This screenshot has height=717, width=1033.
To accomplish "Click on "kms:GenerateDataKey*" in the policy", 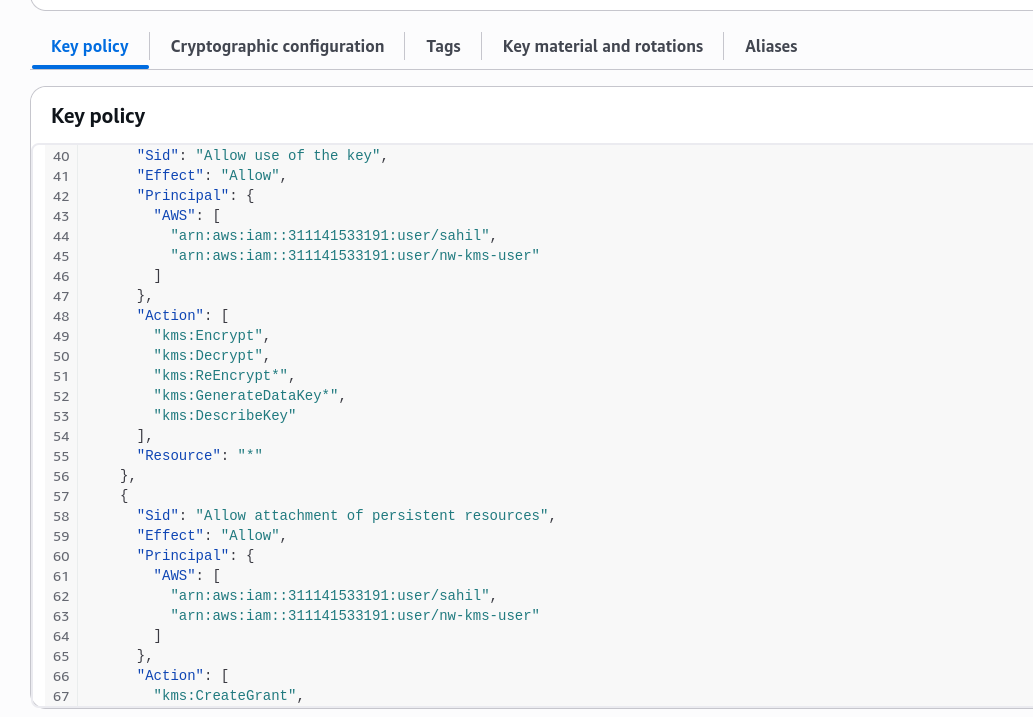I will (x=246, y=396).
